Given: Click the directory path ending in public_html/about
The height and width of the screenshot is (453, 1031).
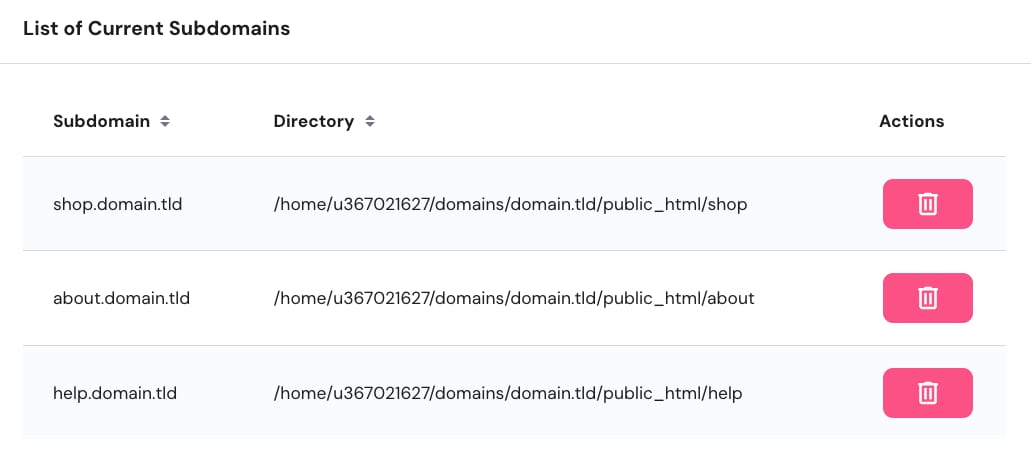Looking at the screenshot, I should (513, 298).
